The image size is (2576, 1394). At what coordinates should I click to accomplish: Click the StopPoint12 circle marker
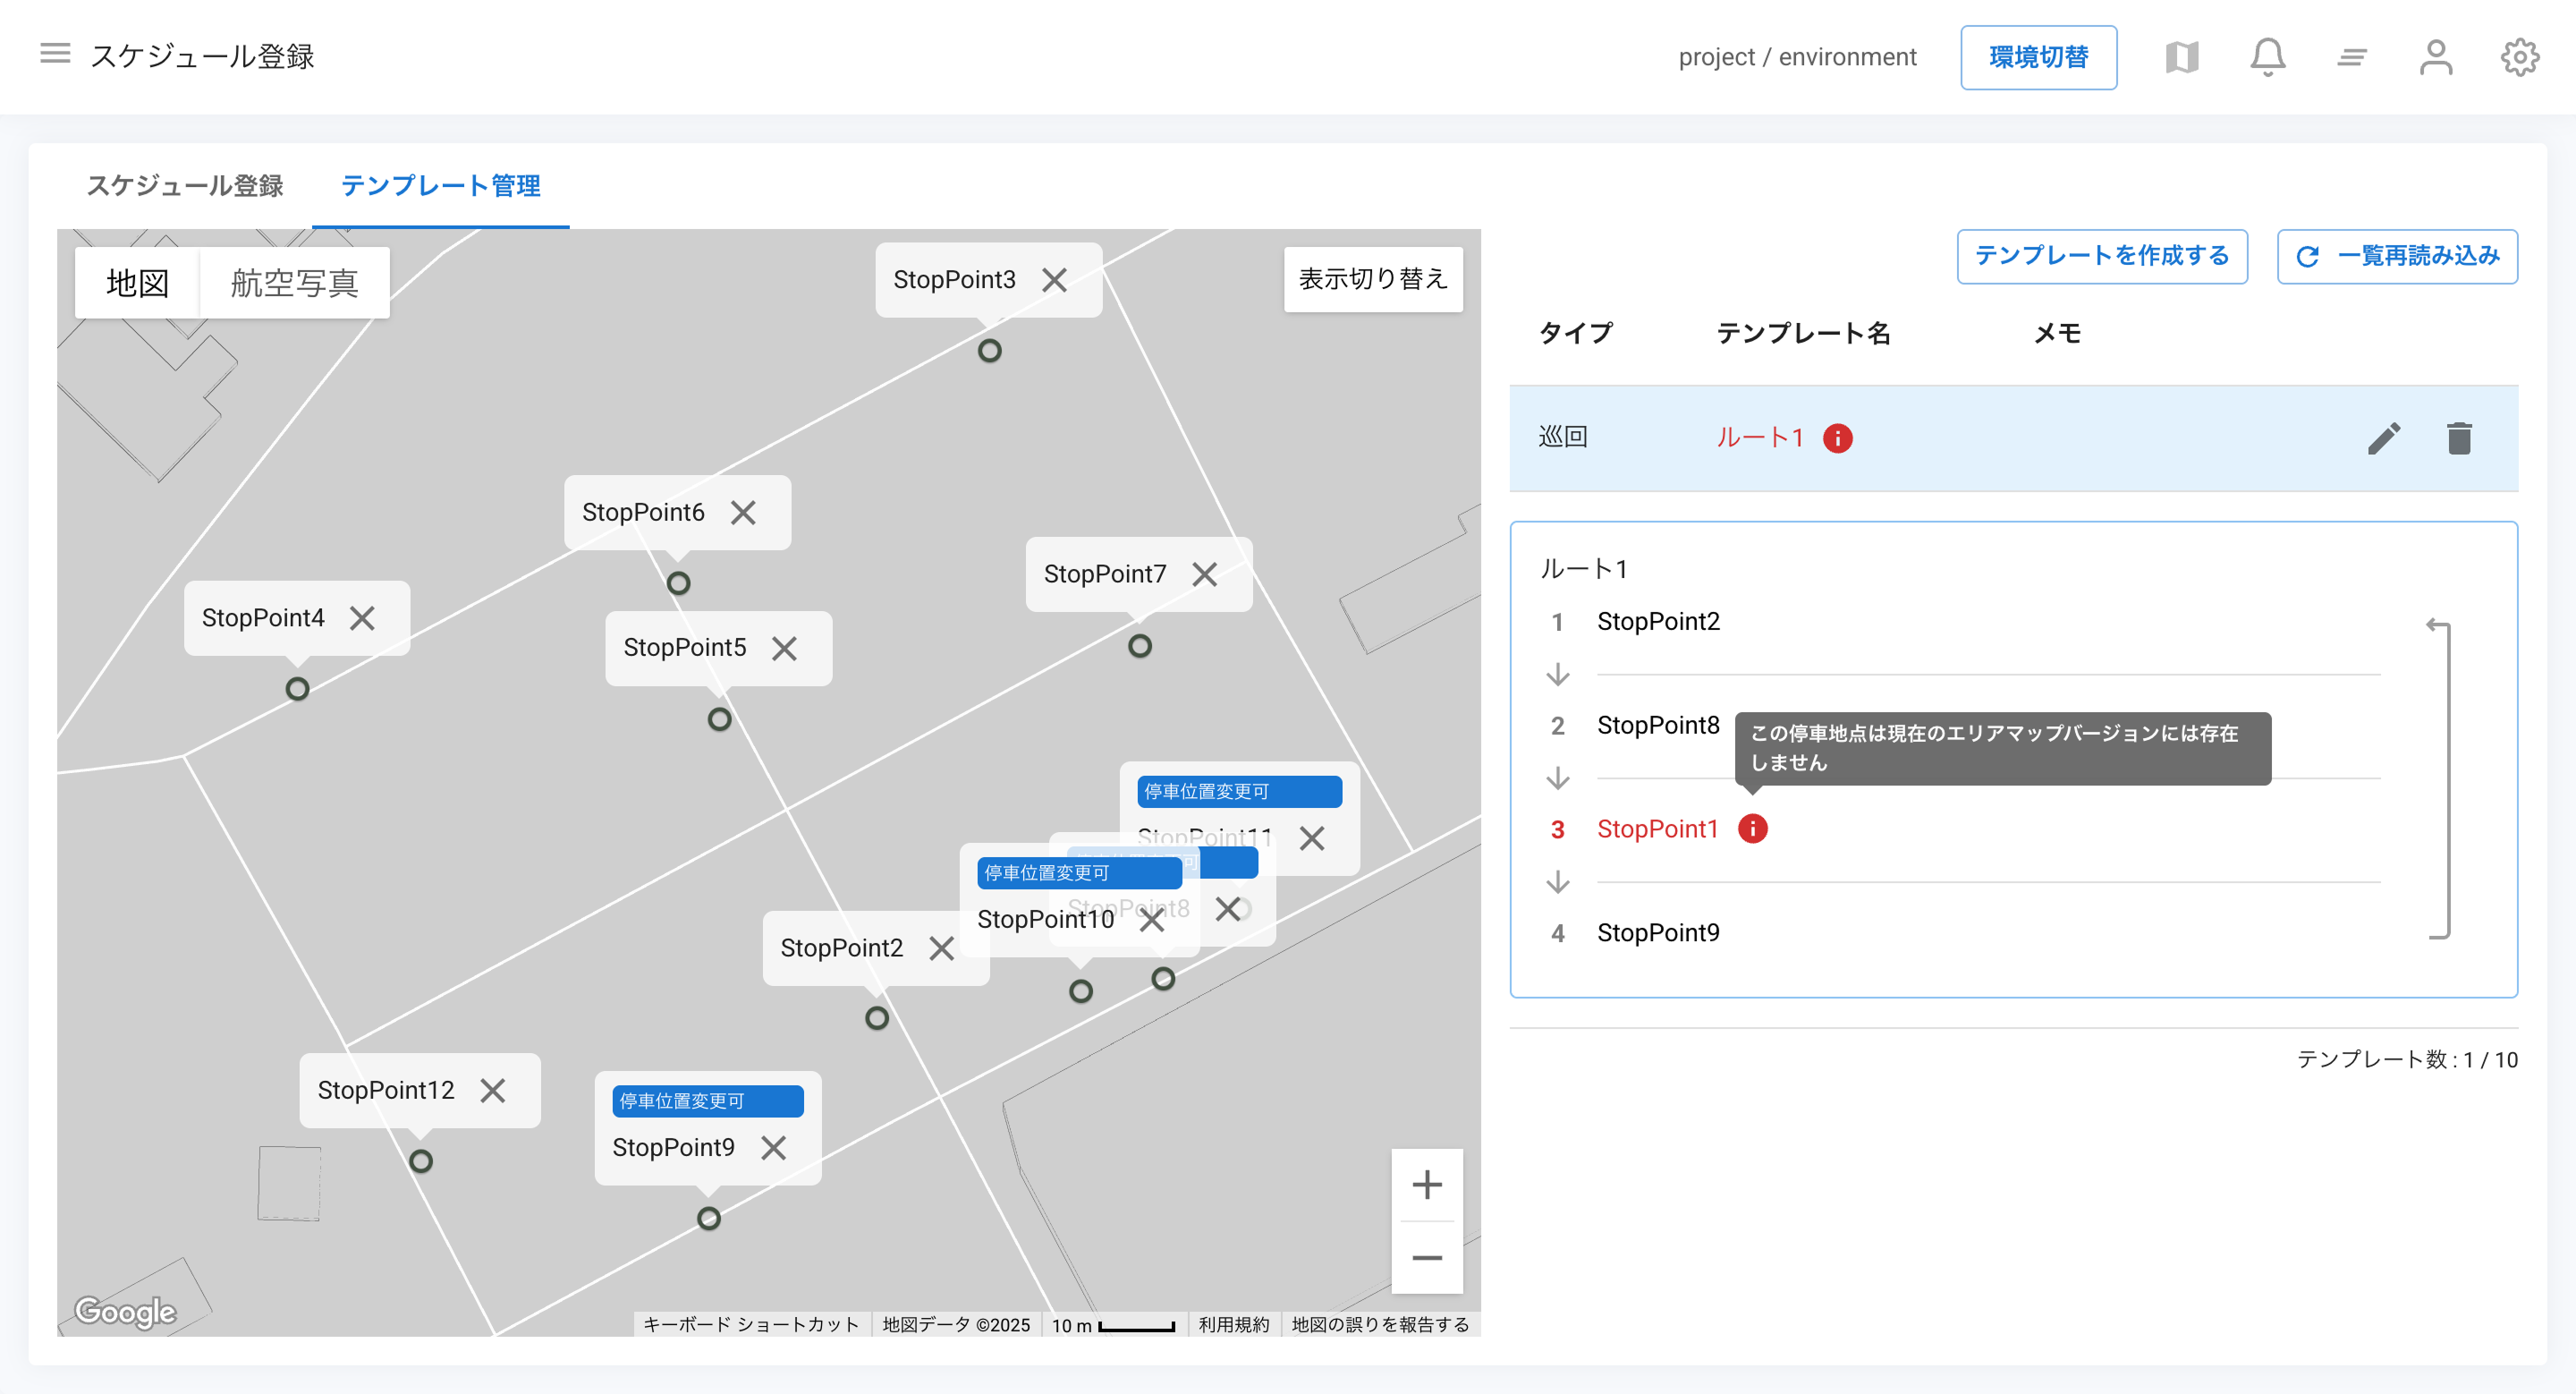tap(421, 1161)
